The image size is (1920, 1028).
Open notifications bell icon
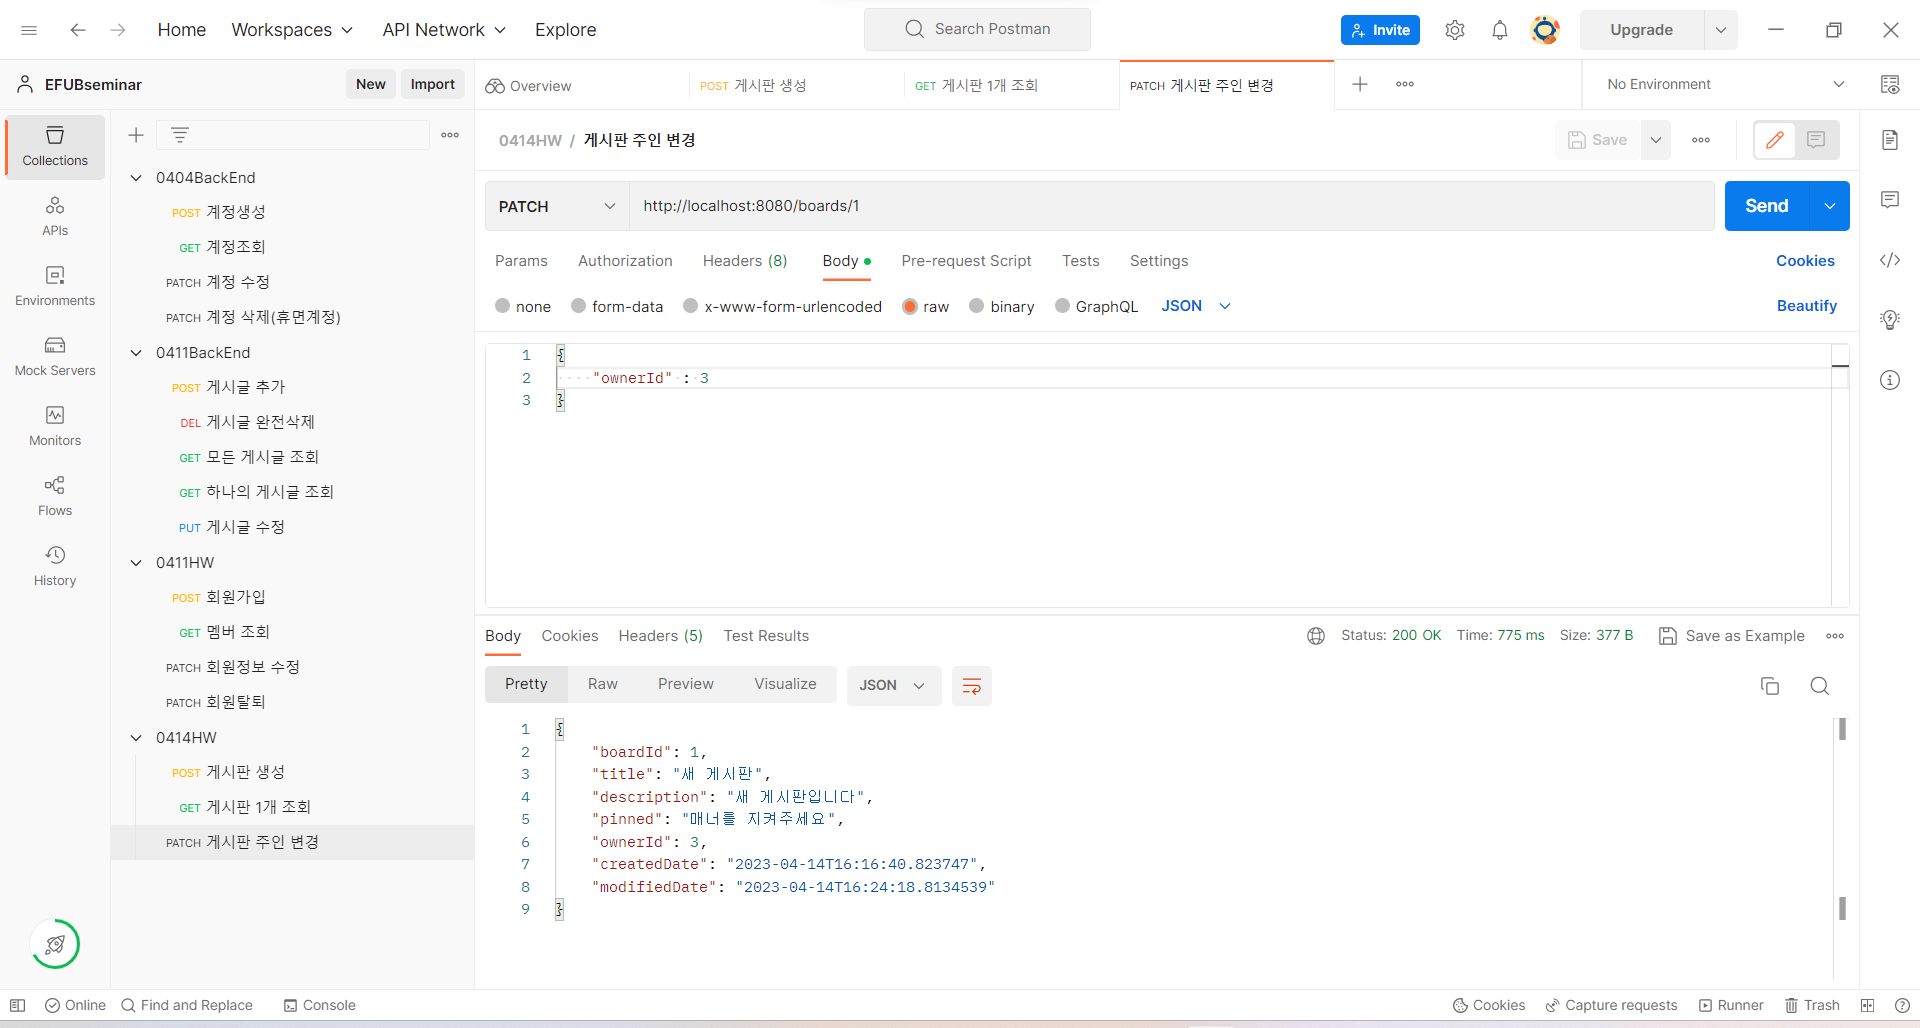click(1500, 30)
